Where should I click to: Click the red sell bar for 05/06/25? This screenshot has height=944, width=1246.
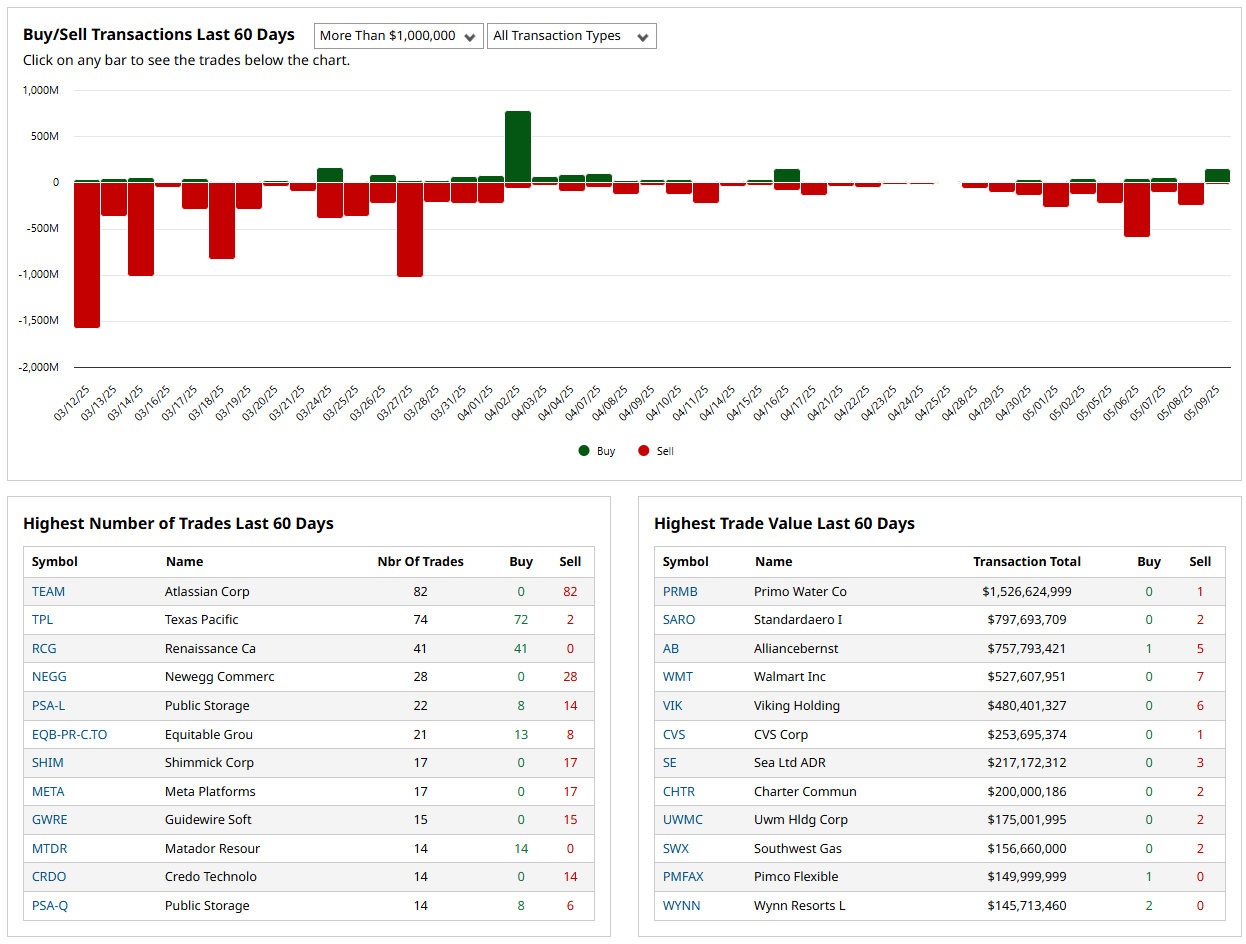(x=1137, y=210)
